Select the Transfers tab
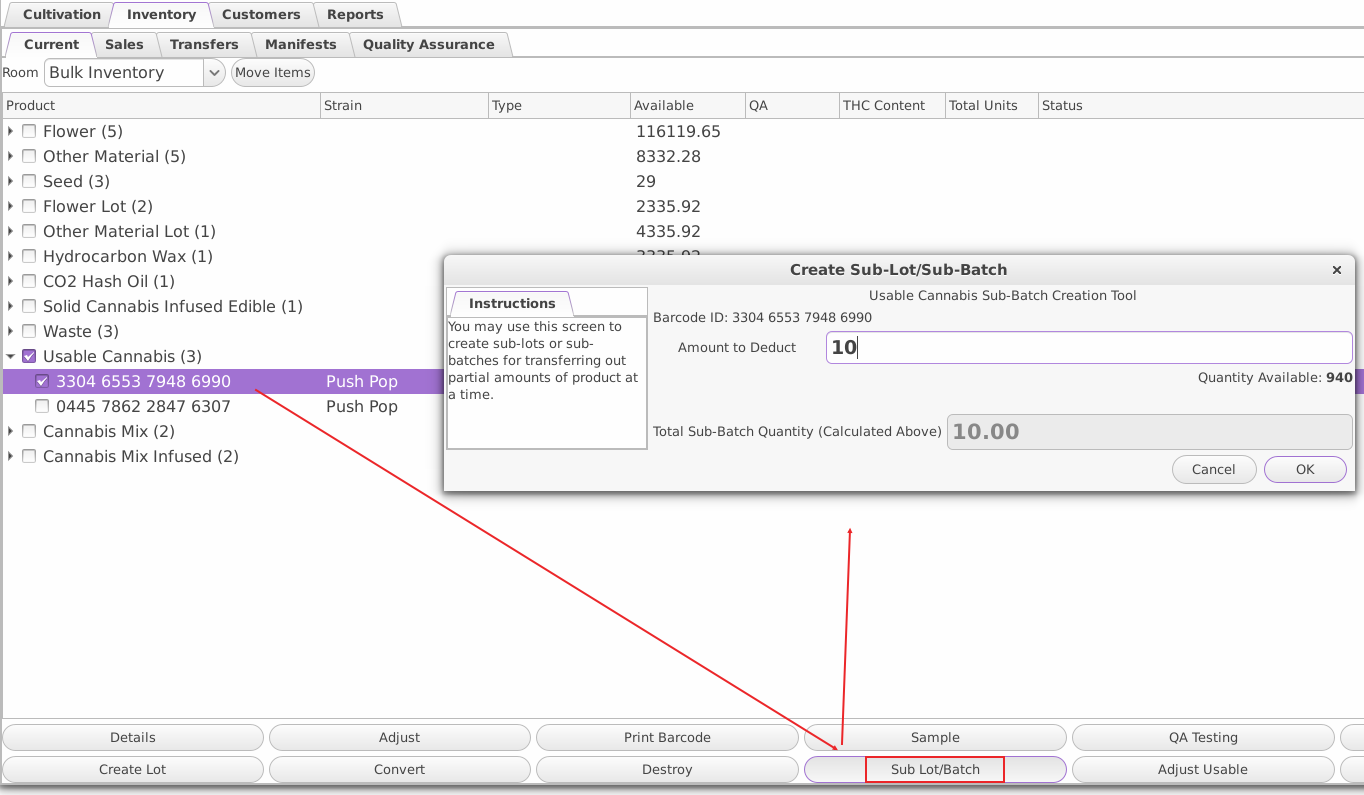Image resolution: width=1364 pixels, height=795 pixels. (x=204, y=44)
